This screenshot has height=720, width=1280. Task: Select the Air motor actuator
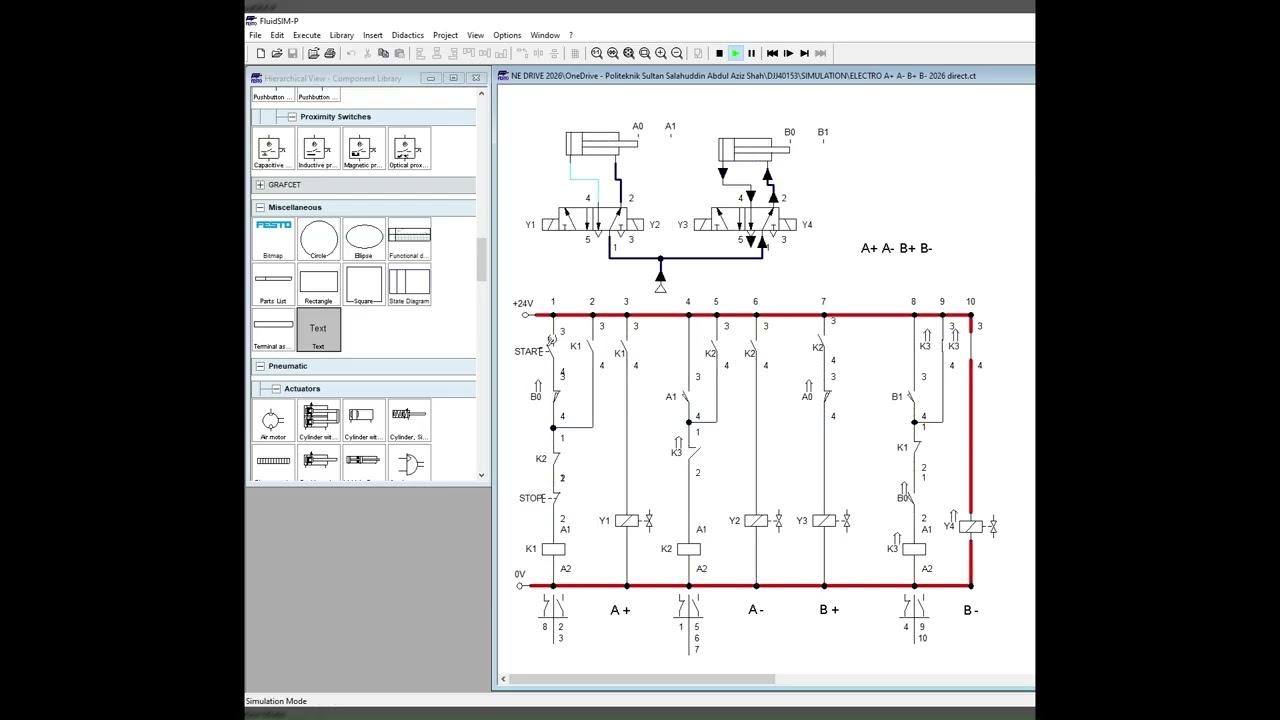(273, 421)
